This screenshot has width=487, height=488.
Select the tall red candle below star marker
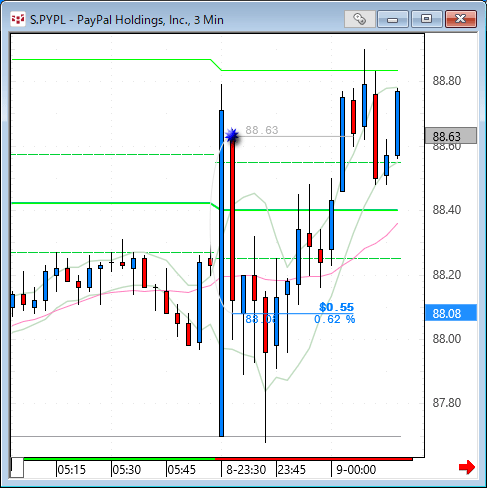click(232, 219)
